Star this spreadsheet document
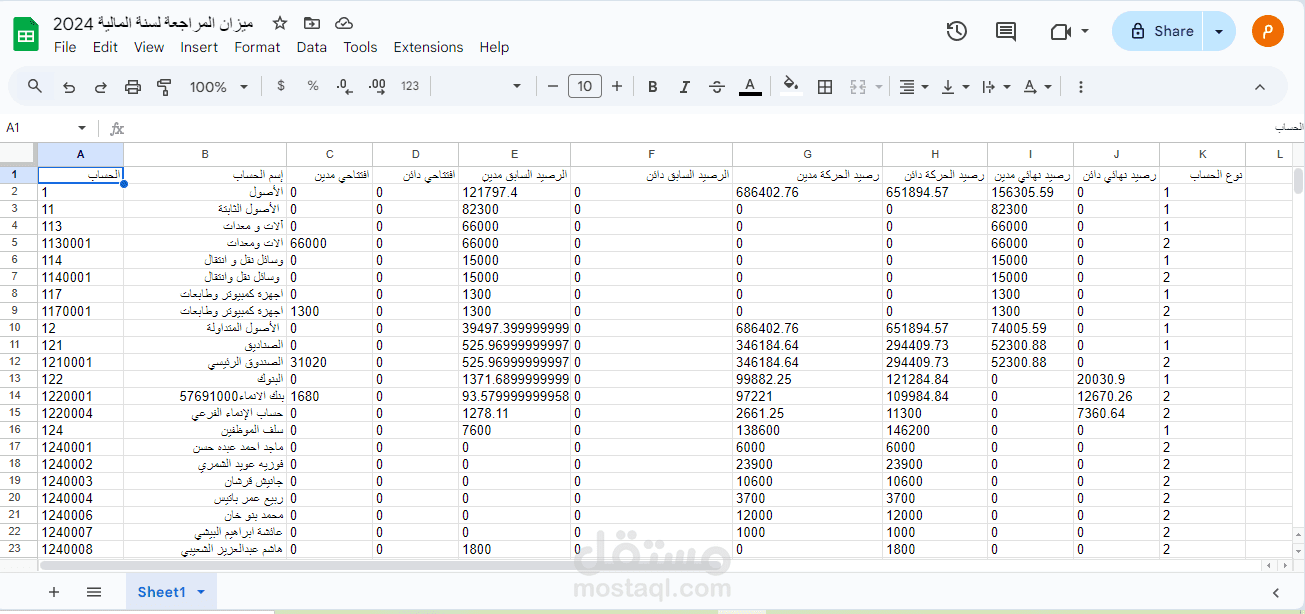Image resolution: width=1305 pixels, height=614 pixels. point(280,23)
